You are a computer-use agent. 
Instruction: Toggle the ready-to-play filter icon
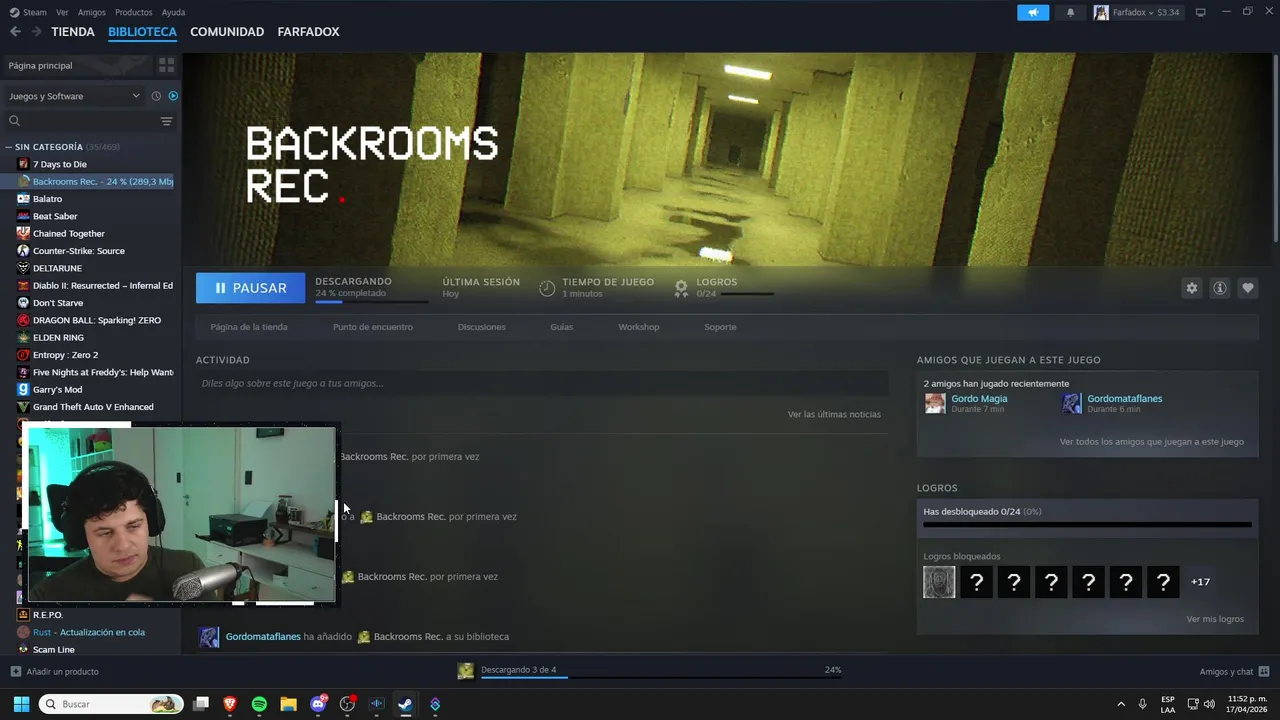click(173, 96)
